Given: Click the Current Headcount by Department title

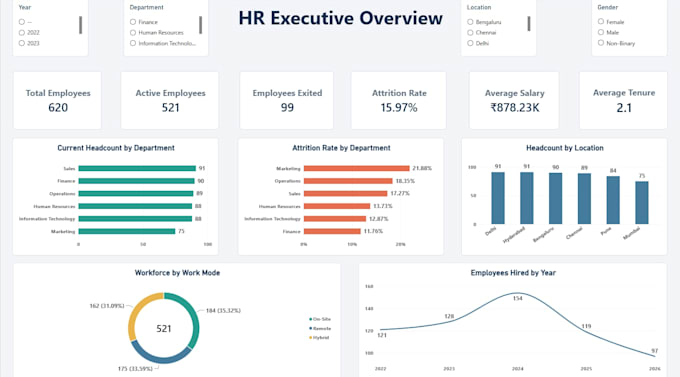Looking at the screenshot, I should click(116, 148).
